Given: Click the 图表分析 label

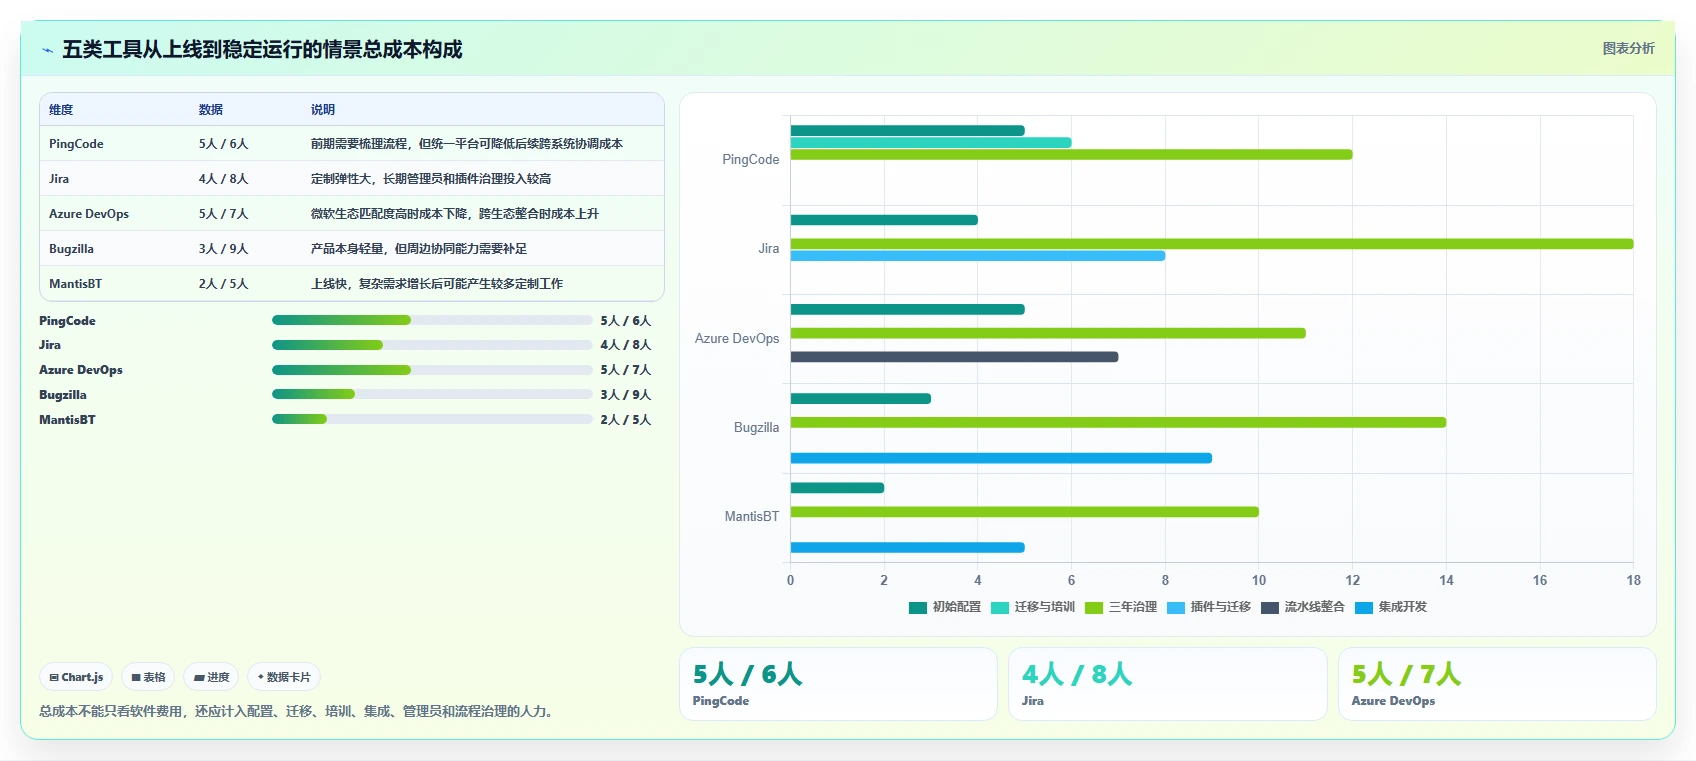Looking at the screenshot, I should [1628, 48].
